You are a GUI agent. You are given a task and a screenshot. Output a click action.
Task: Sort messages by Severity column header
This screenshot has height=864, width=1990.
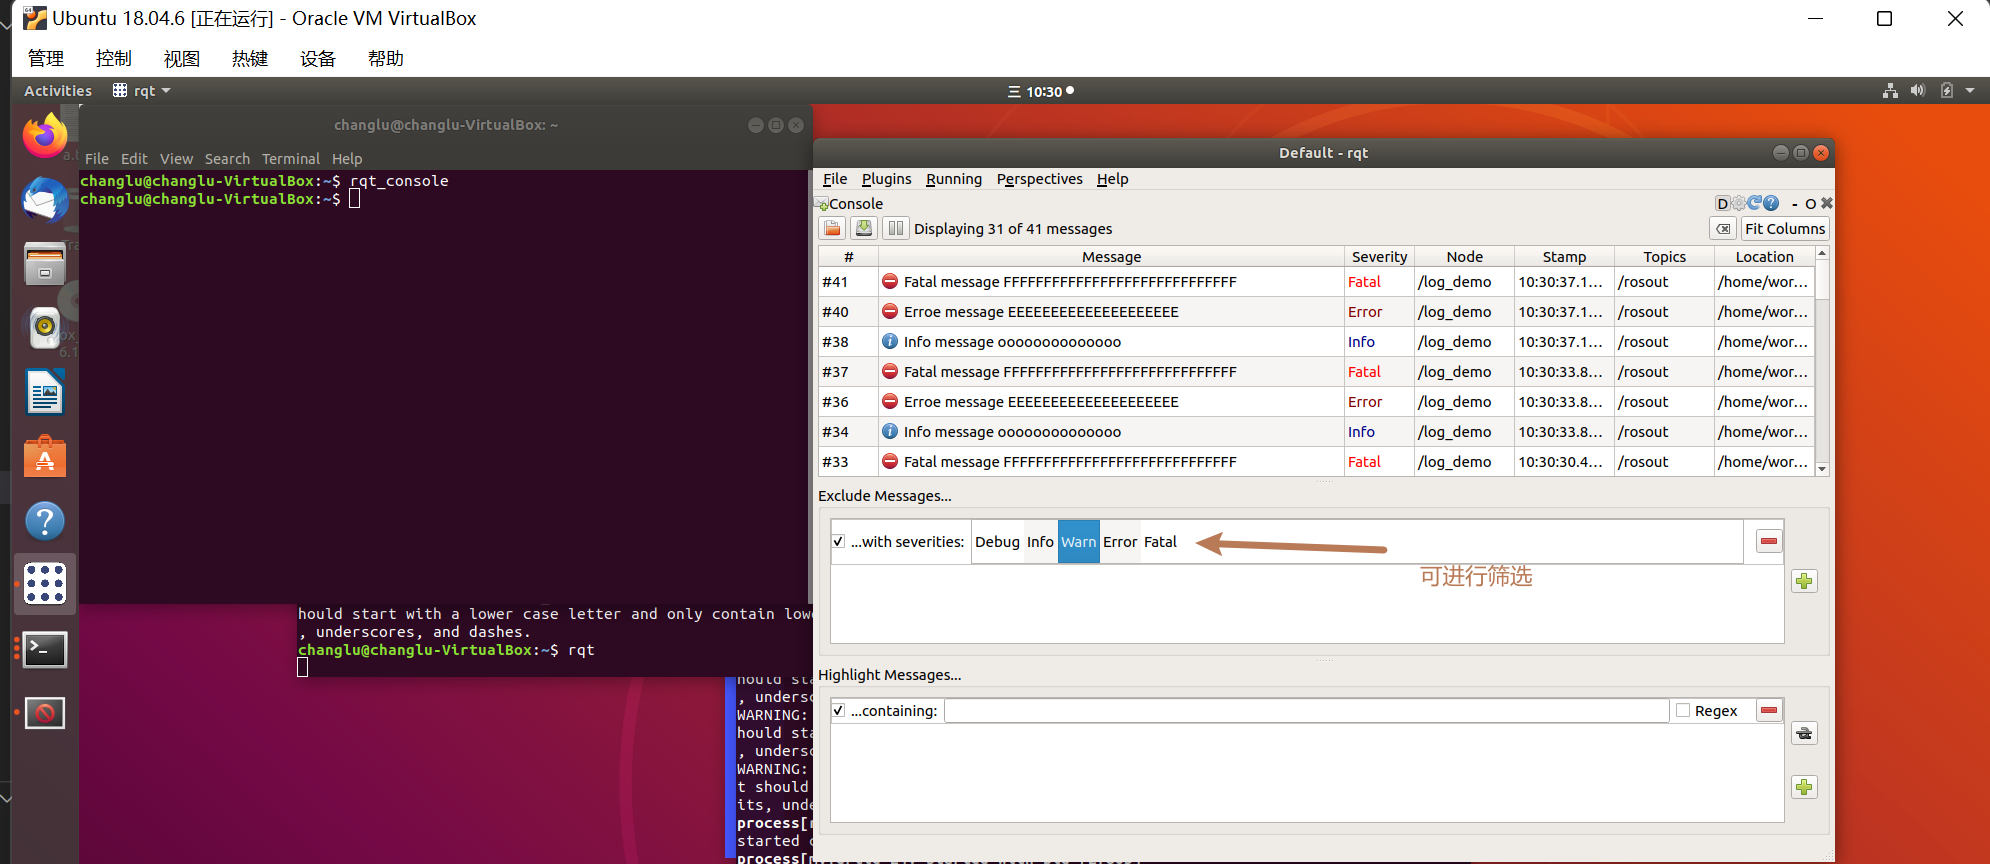click(x=1379, y=257)
